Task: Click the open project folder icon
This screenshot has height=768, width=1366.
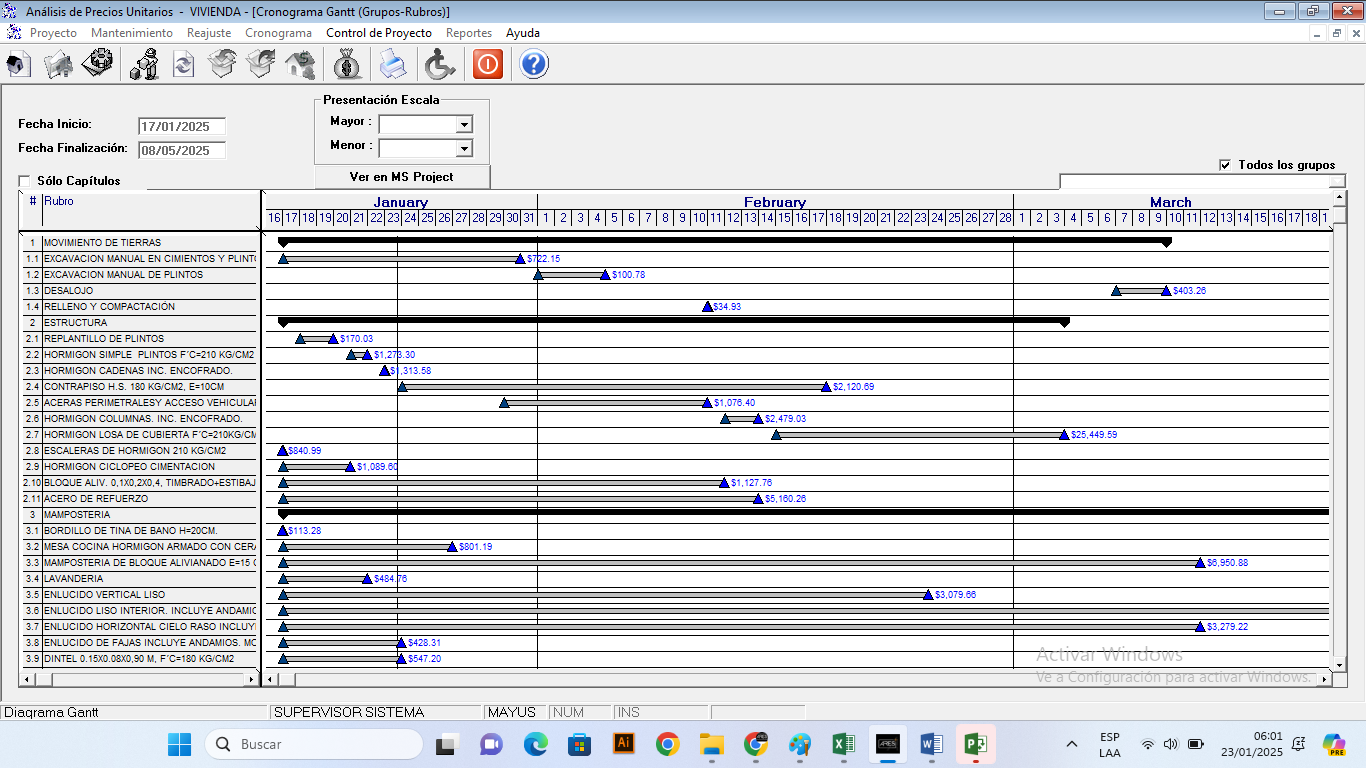Action: point(59,65)
